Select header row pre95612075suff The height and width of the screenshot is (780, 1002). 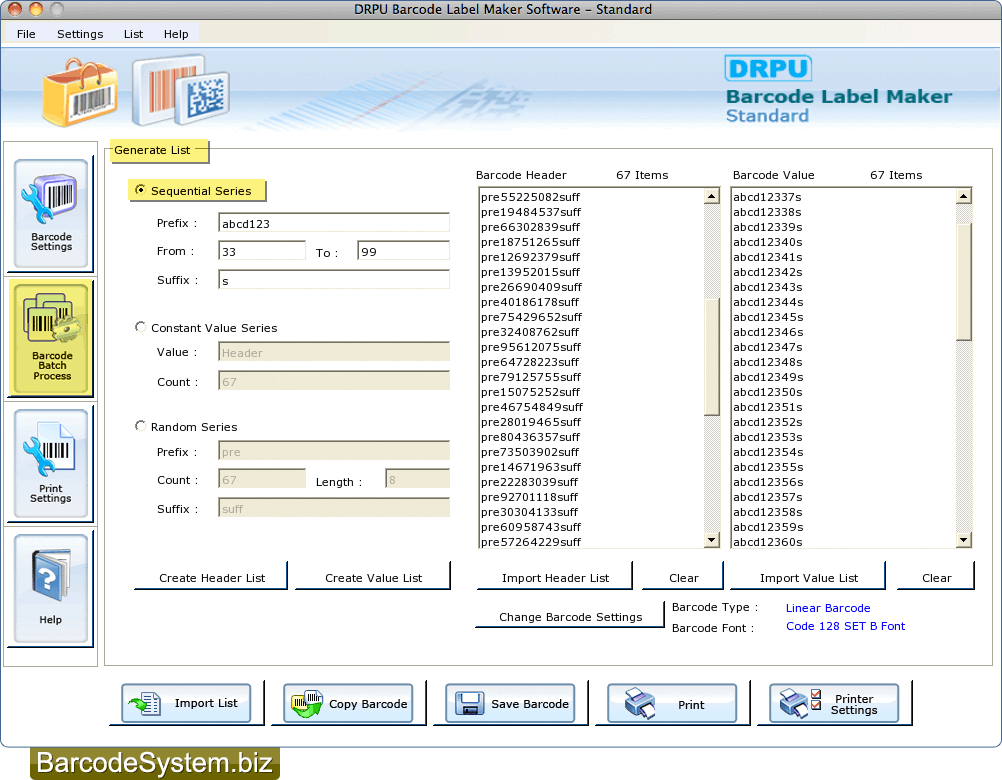[x=591, y=347]
